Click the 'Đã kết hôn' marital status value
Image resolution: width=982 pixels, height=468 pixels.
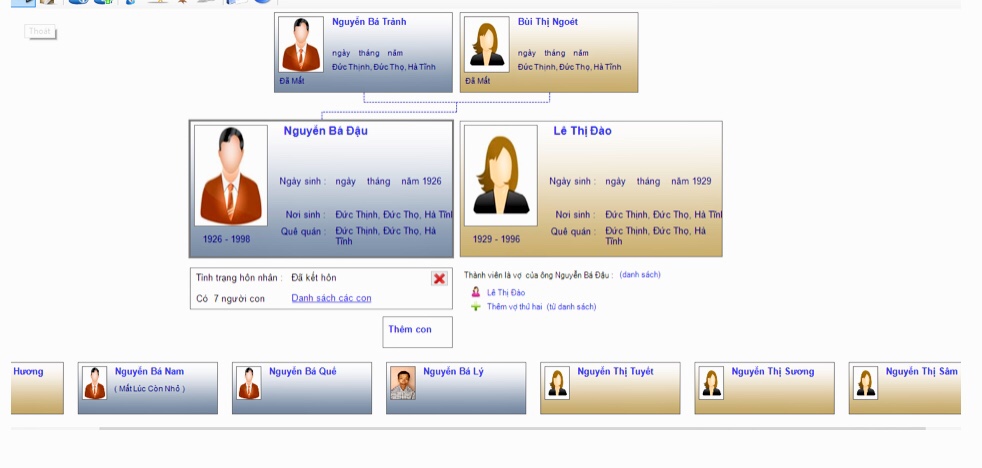coord(314,278)
